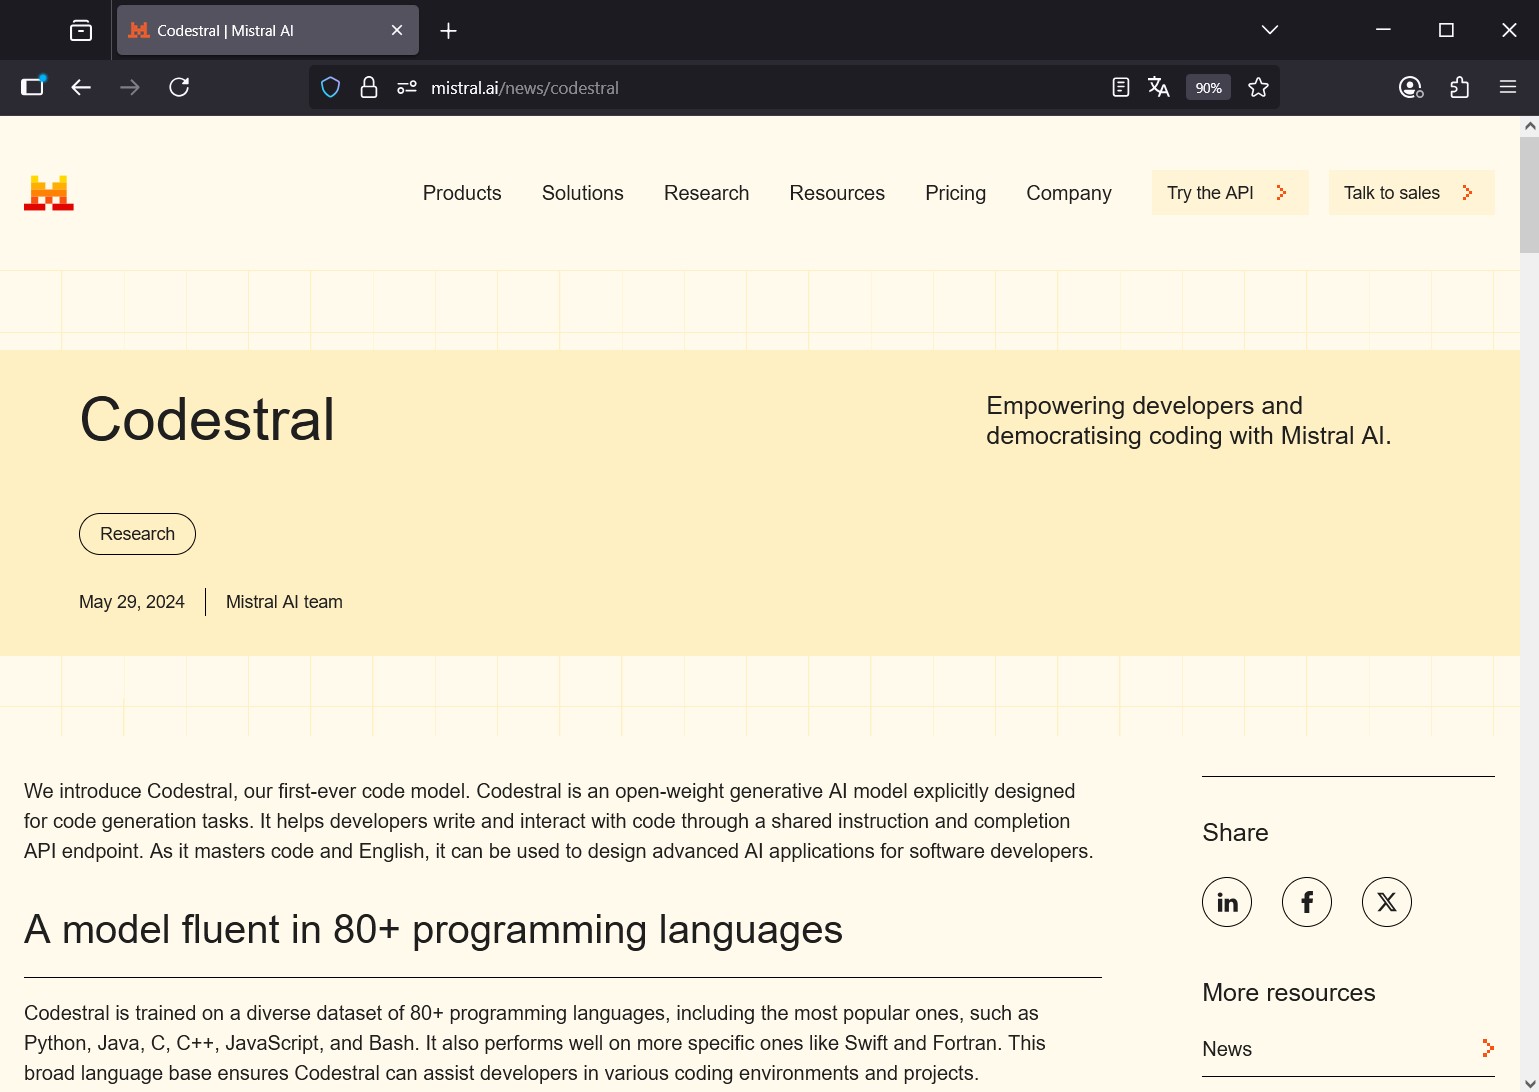Image resolution: width=1539 pixels, height=1092 pixels.
Task: Click the page scrollbar up arrow
Action: pos(1530,126)
